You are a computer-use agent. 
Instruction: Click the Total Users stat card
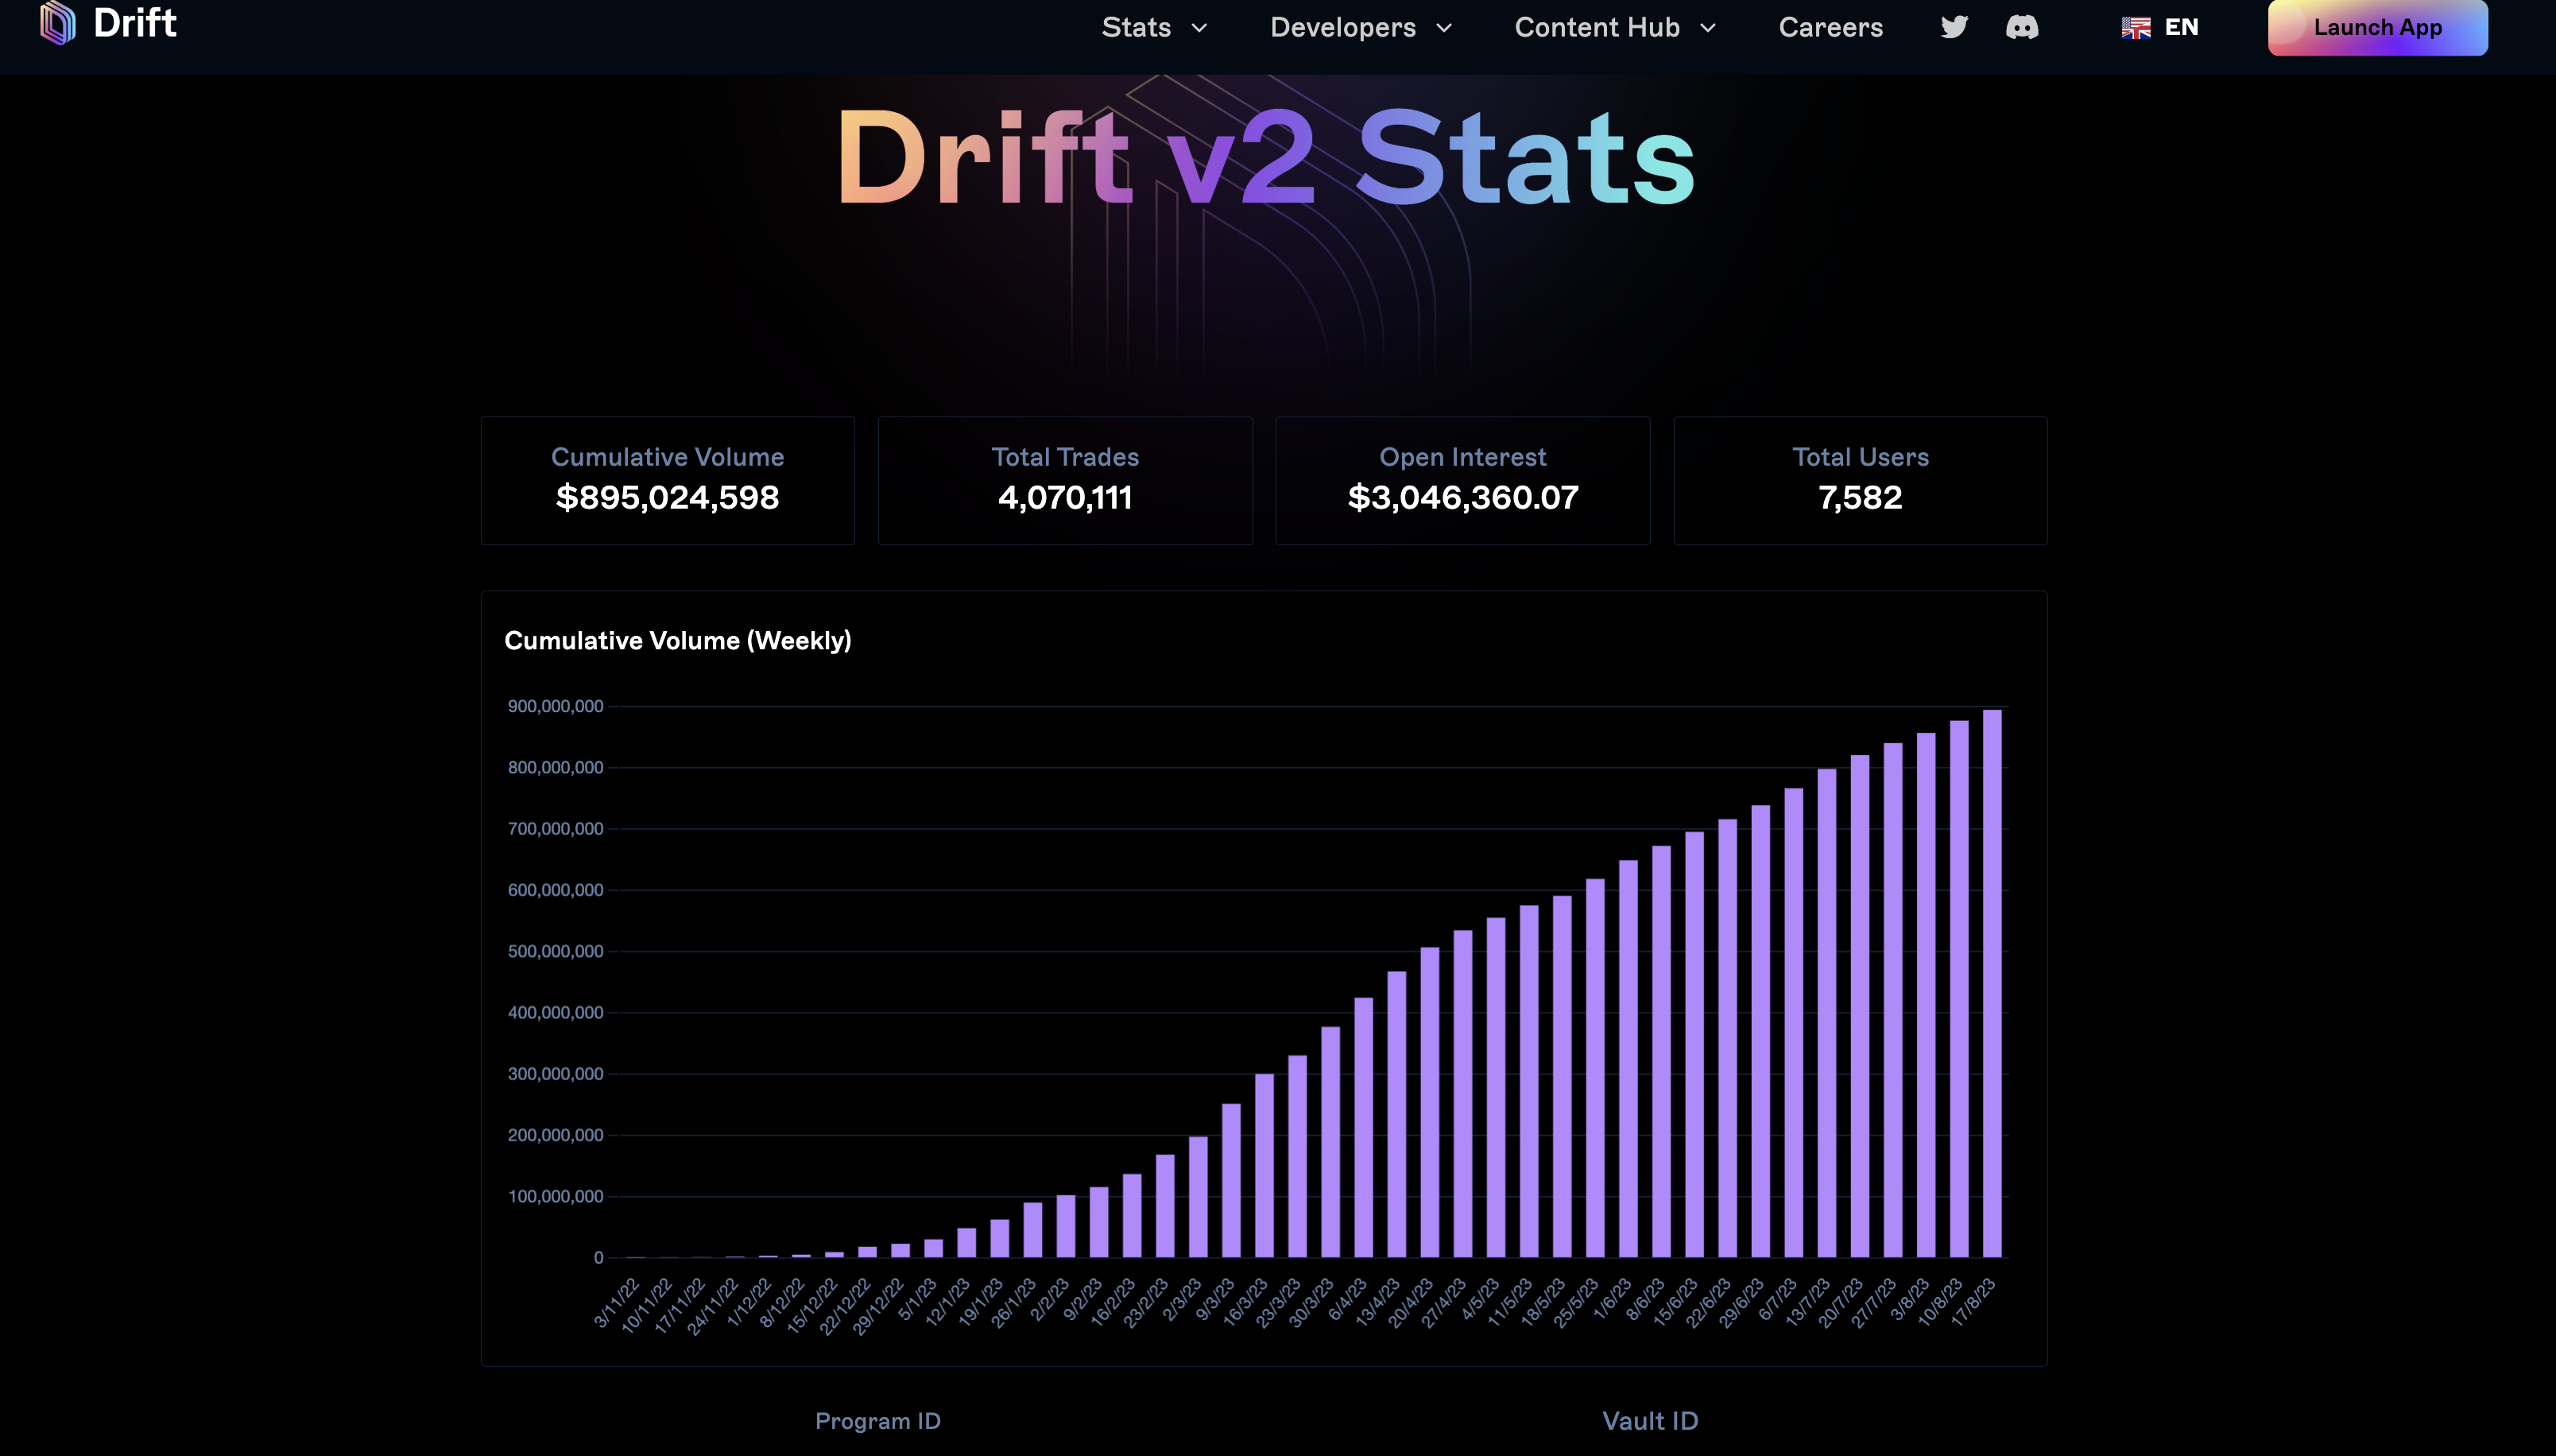click(1860, 480)
